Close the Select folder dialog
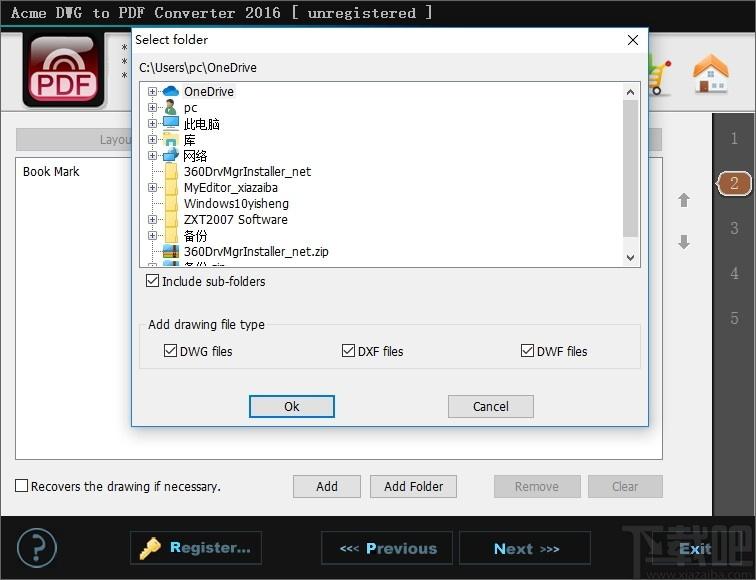Viewport: 756px width, 580px height. click(x=633, y=40)
